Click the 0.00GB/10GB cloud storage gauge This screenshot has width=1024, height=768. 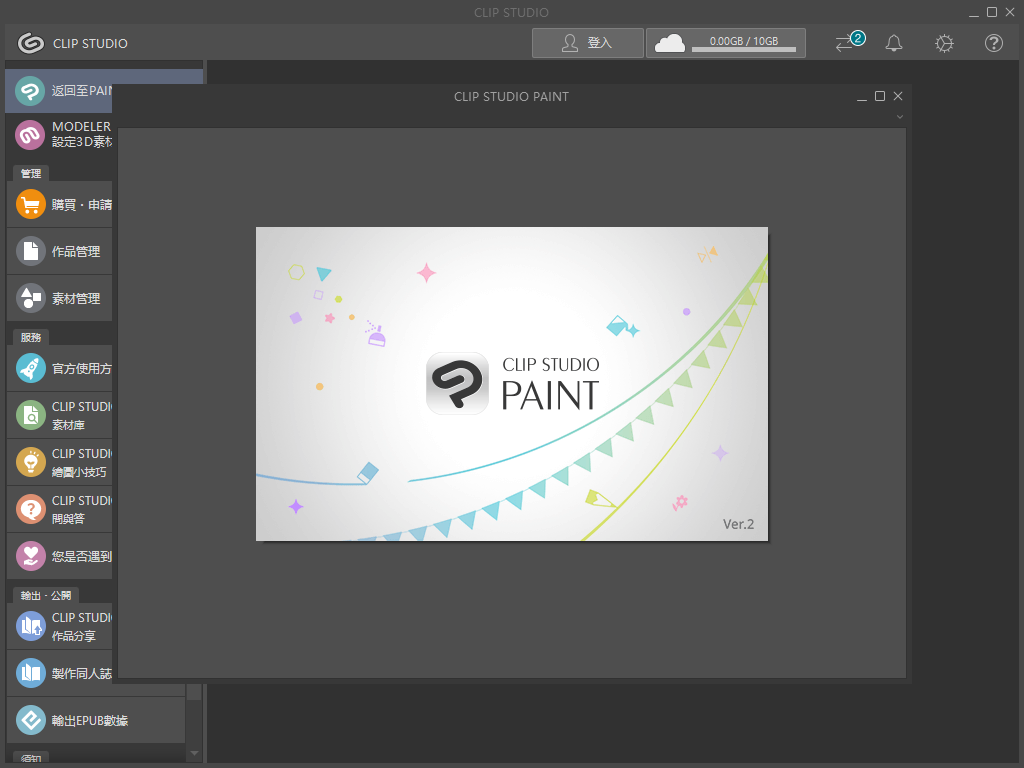click(x=726, y=43)
